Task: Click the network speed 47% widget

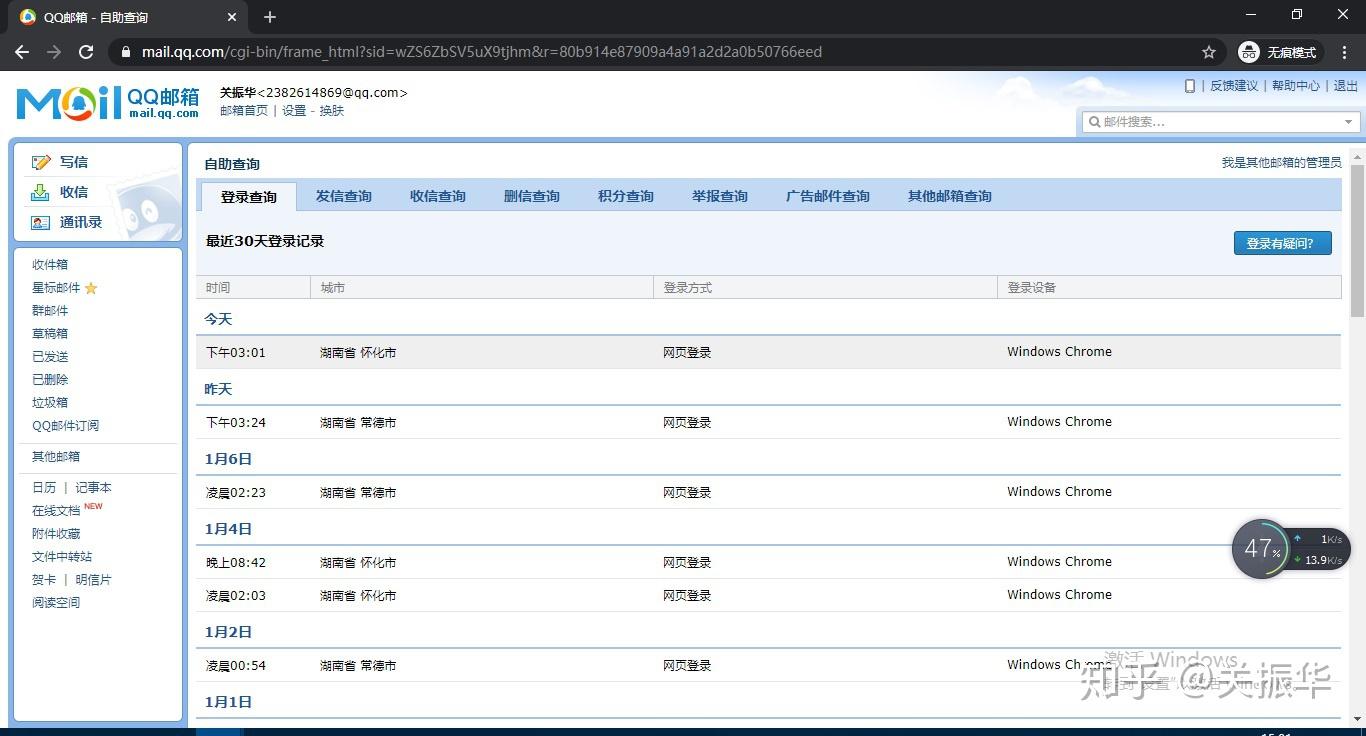Action: [x=1290, y=548]
